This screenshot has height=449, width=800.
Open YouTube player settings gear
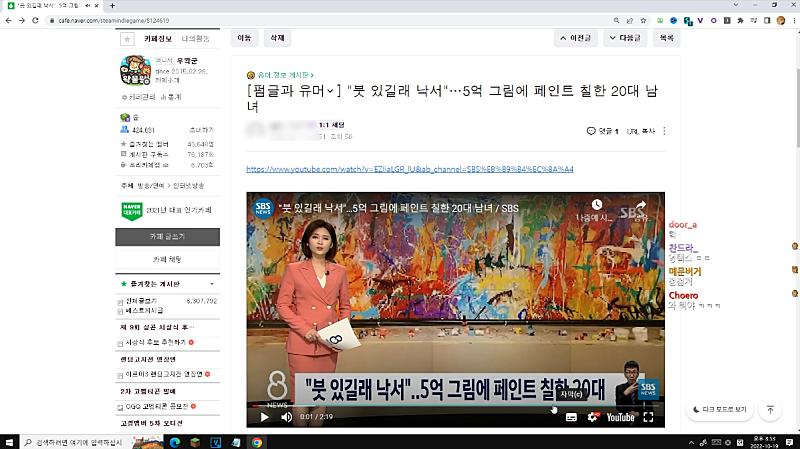coord(591,417)
